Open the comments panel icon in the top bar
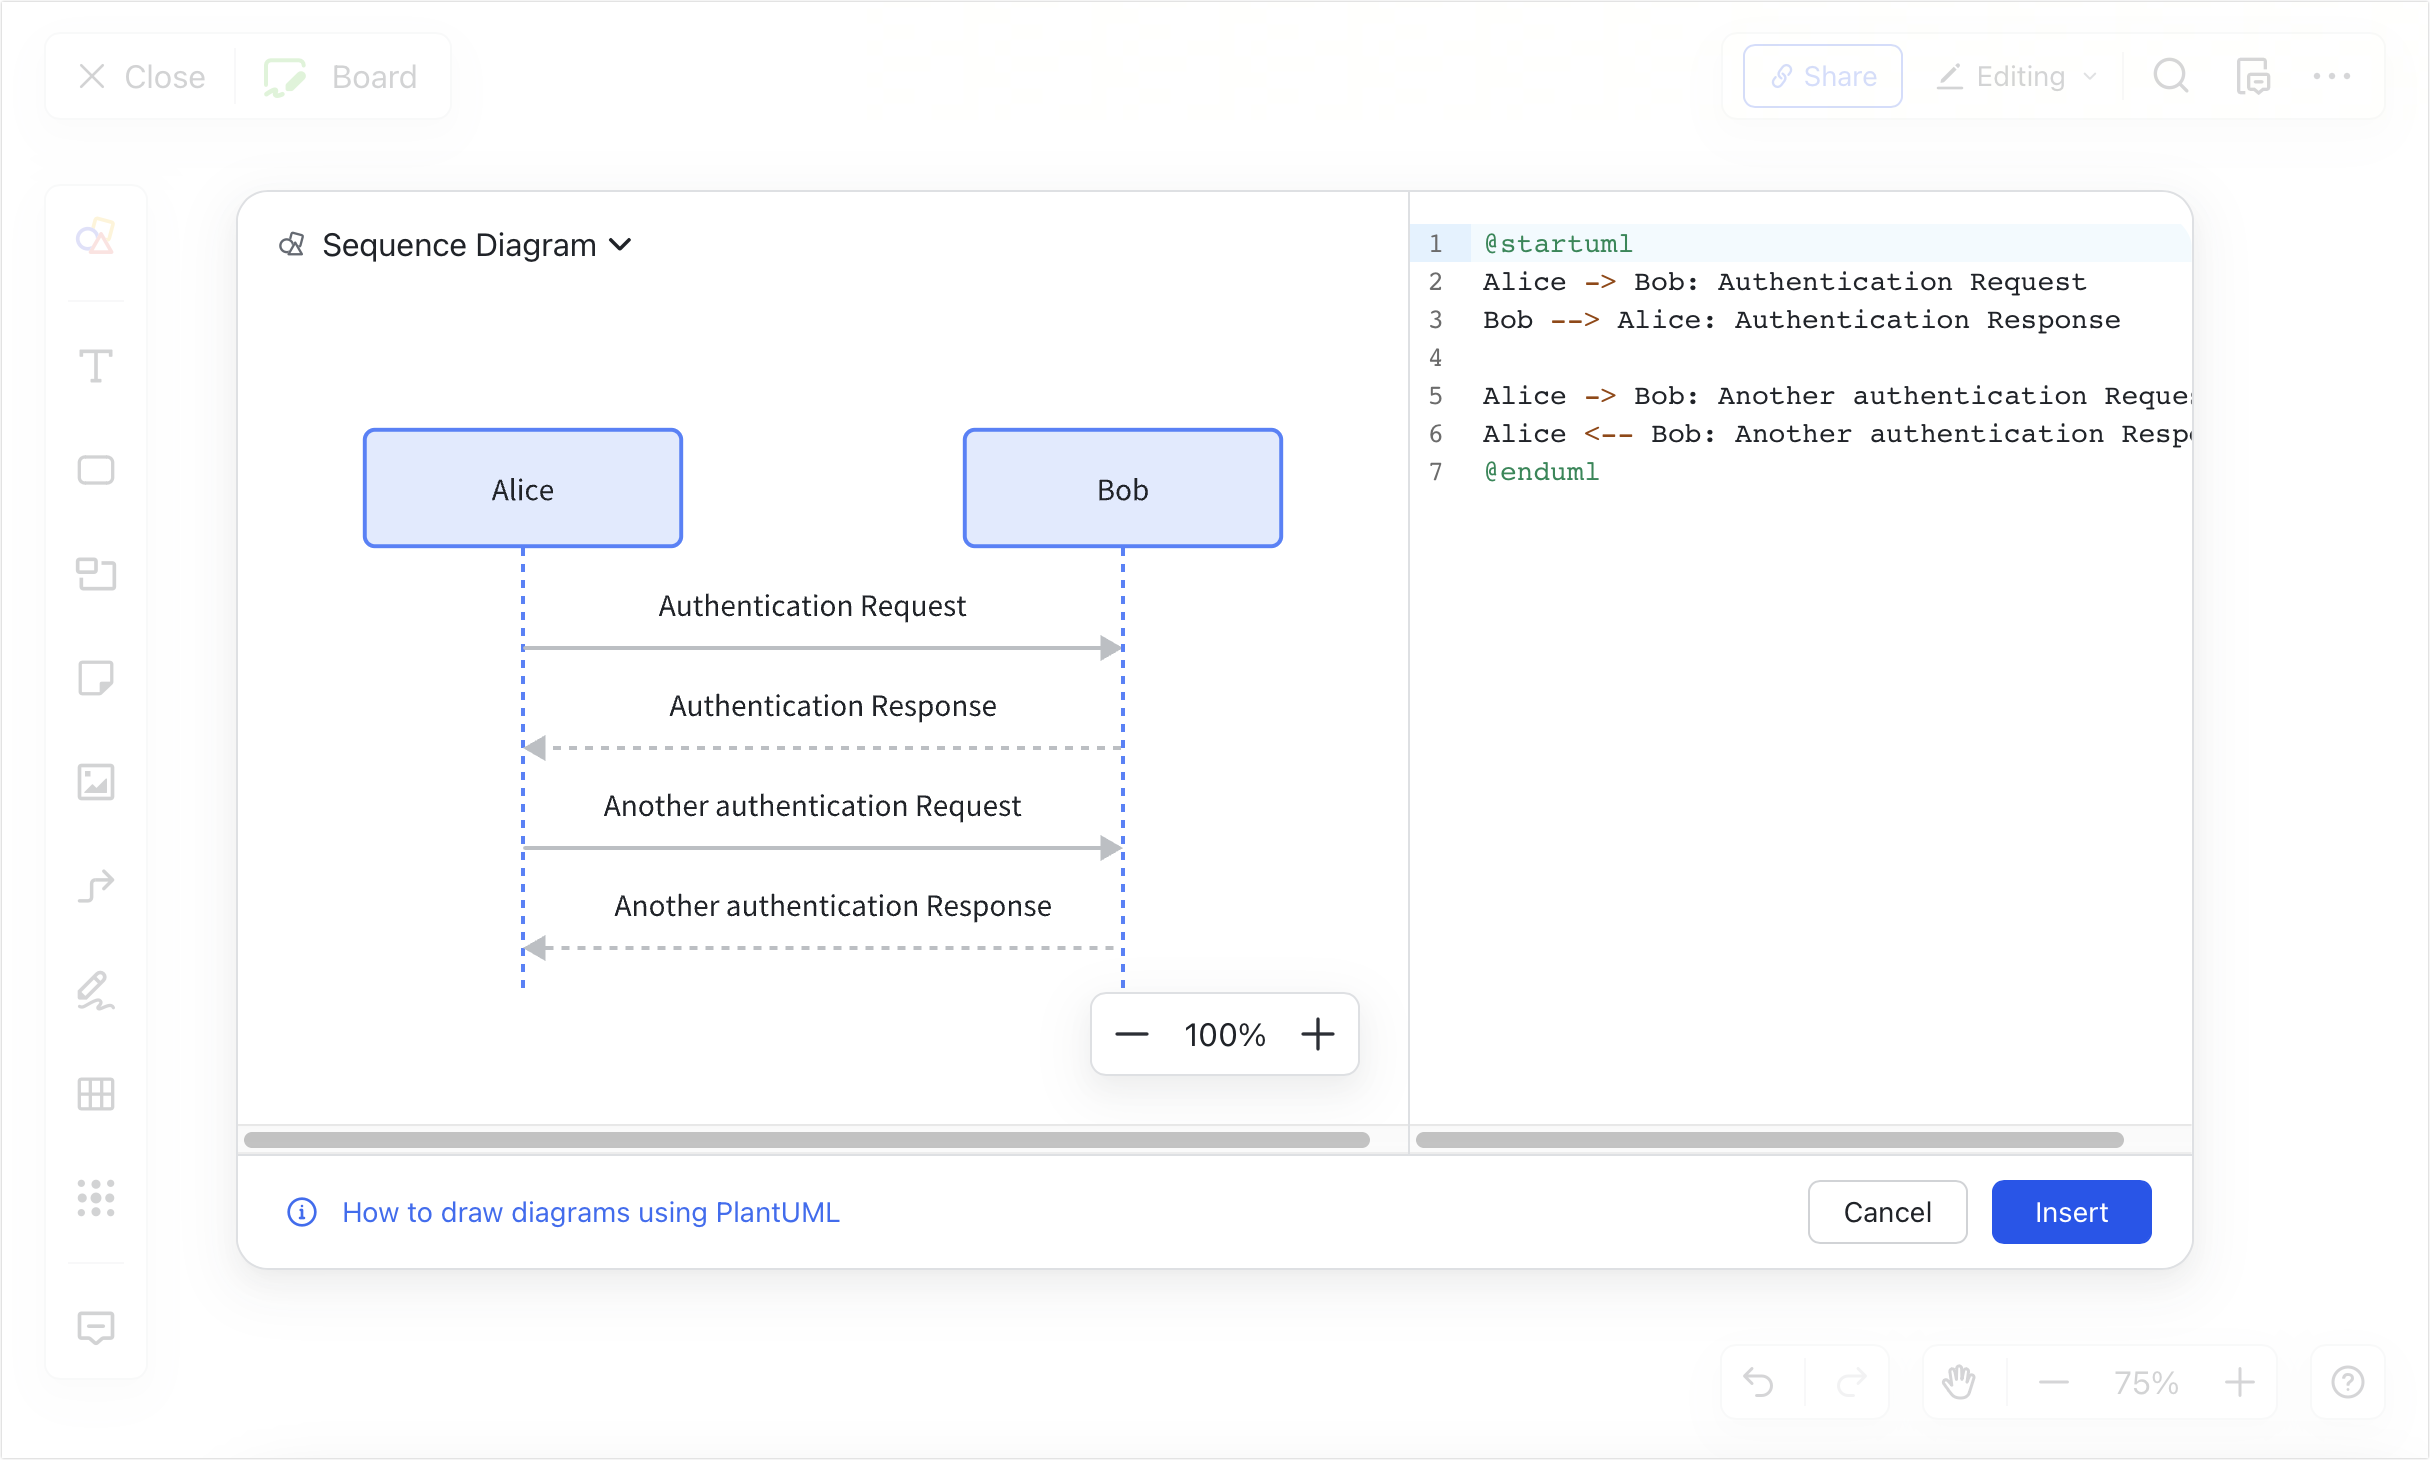The height and width of the screenshot is (1460, 2430). click(x=2253, y=76)
